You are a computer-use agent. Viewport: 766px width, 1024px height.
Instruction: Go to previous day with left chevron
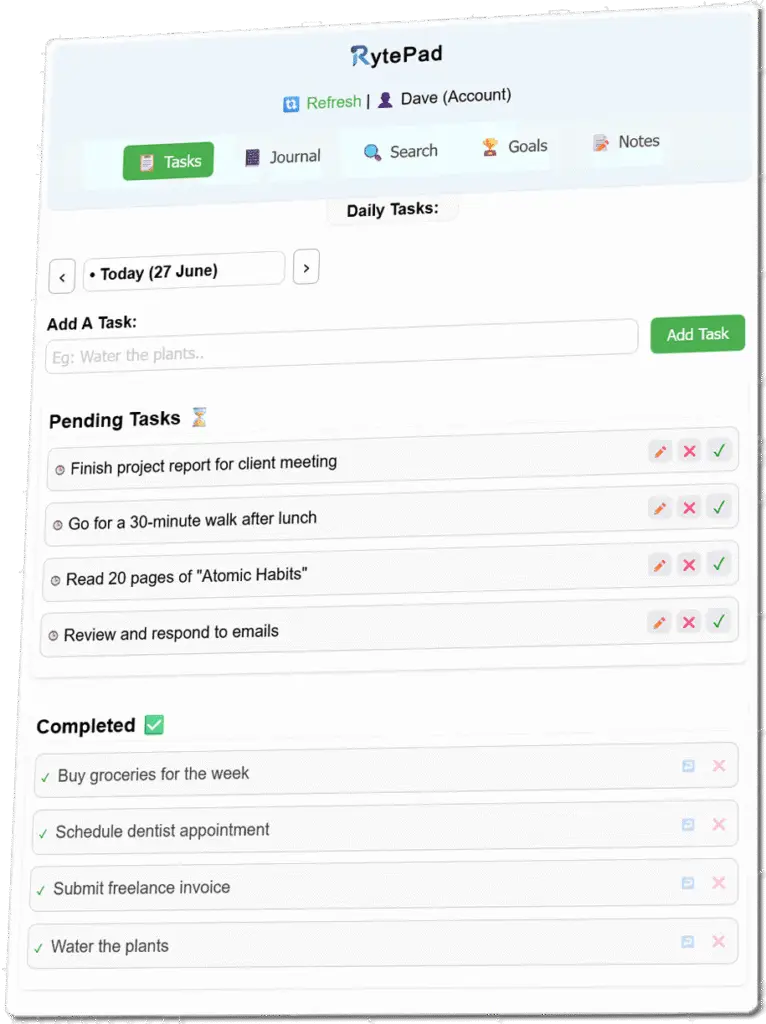pos(62,277)
